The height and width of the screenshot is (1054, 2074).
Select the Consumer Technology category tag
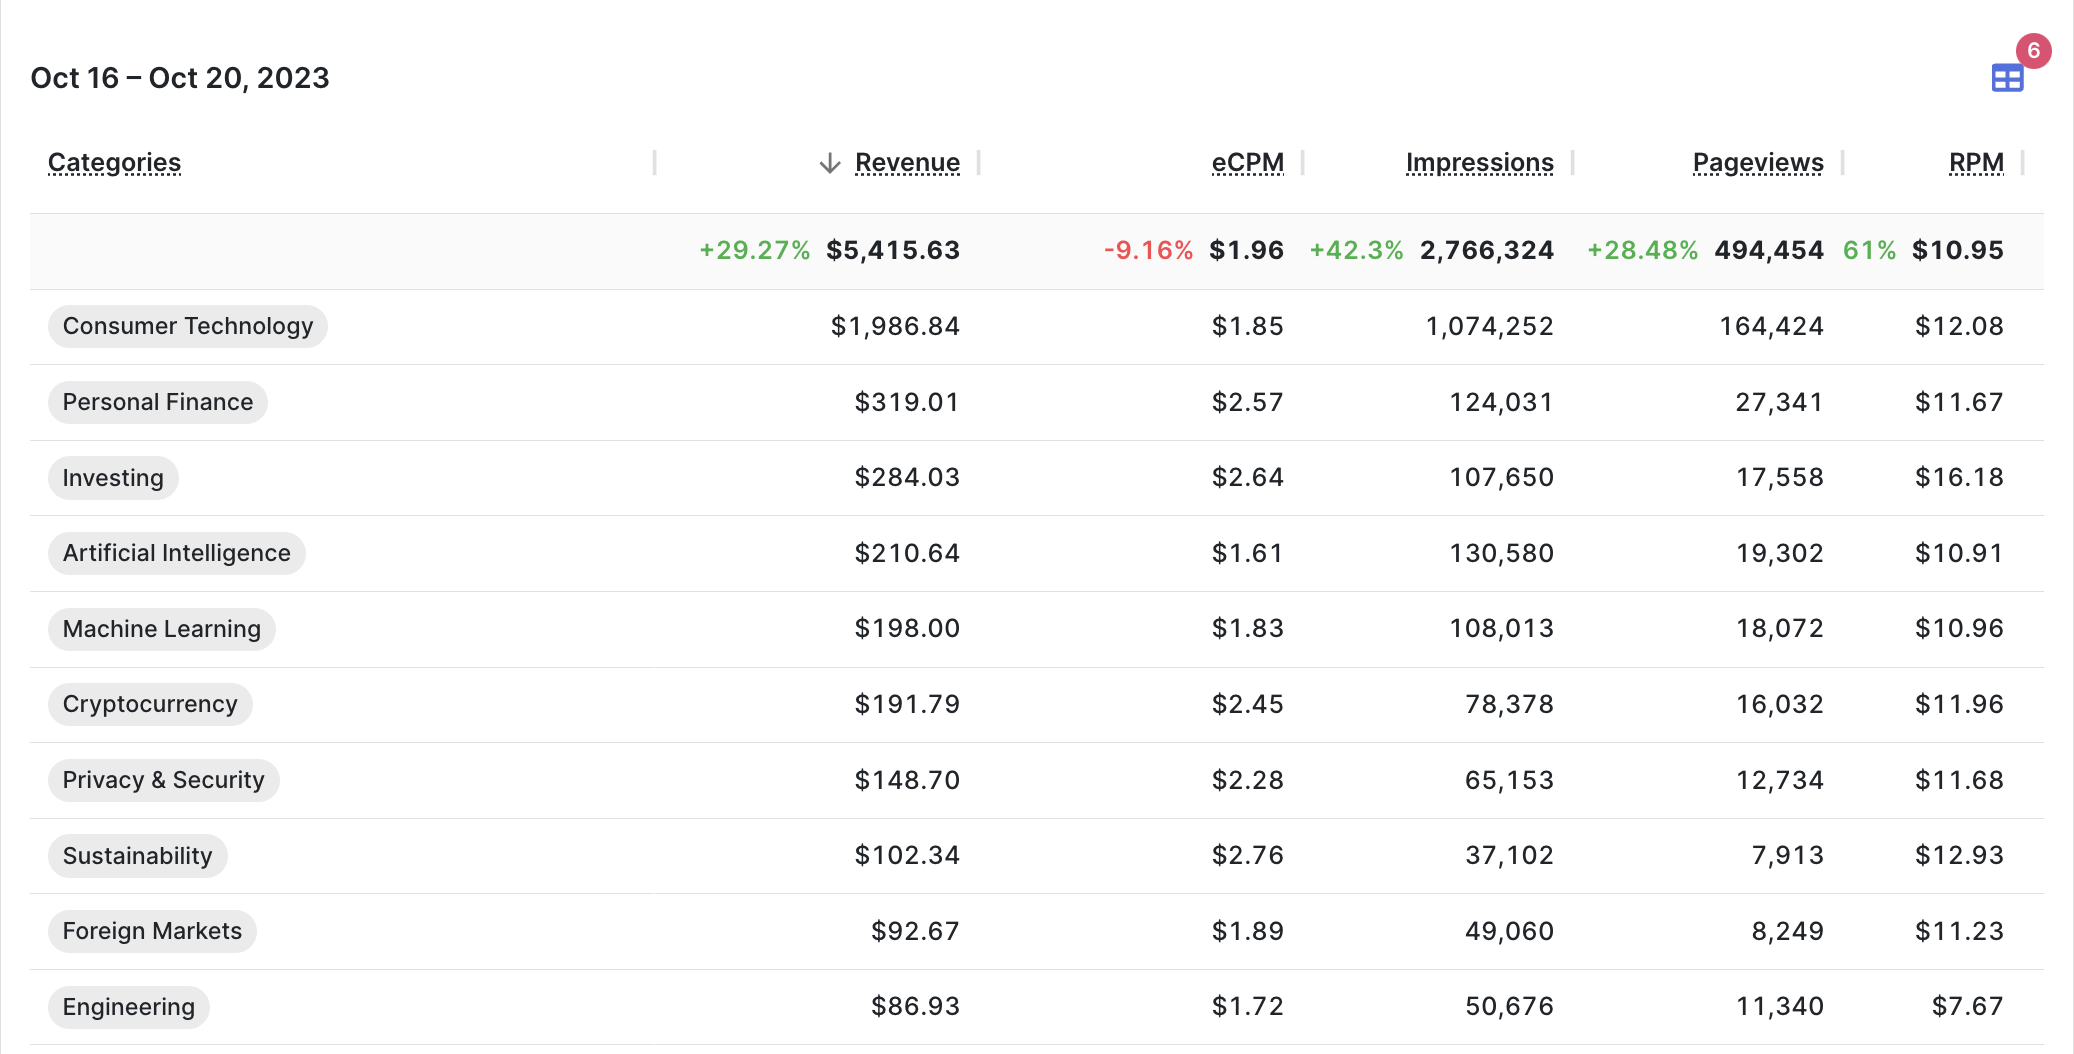(188, 326)
